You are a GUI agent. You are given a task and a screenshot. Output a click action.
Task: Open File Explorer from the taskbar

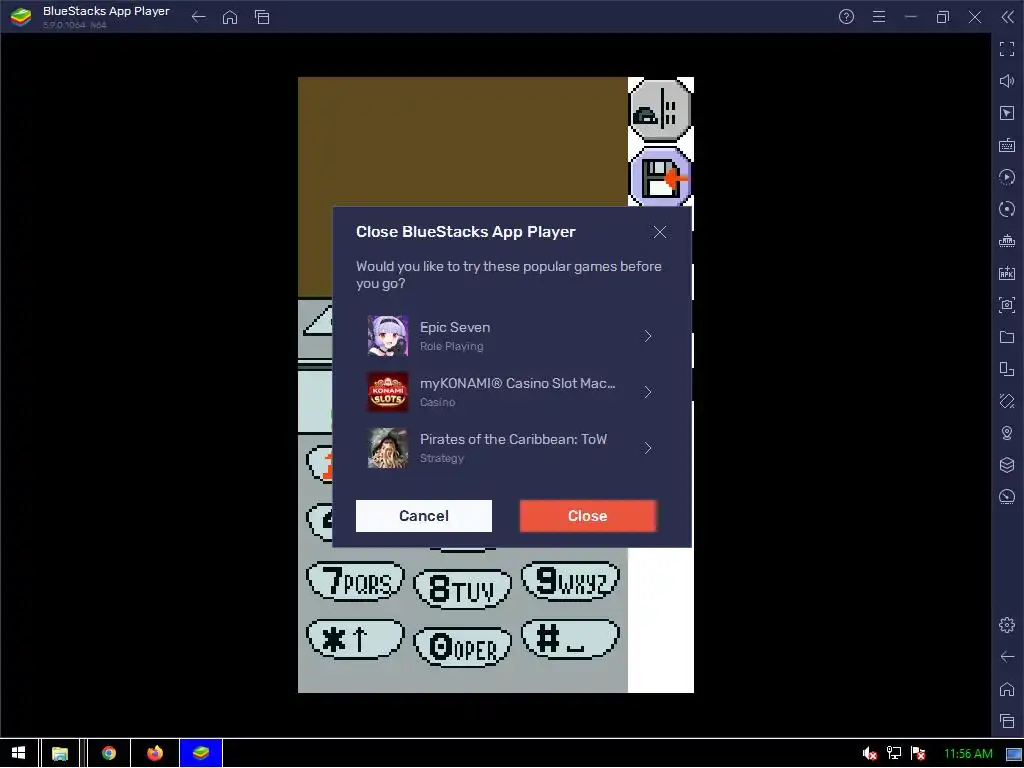click(60, 753)
